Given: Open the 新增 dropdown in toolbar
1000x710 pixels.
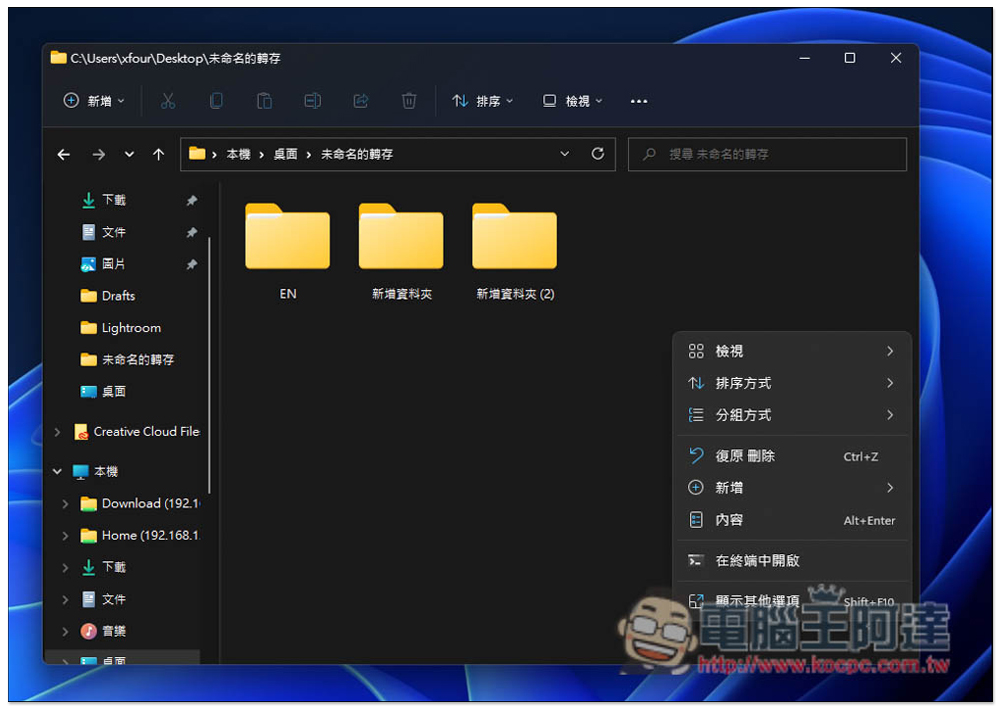Looking at the screenshot, I should 94,101.
